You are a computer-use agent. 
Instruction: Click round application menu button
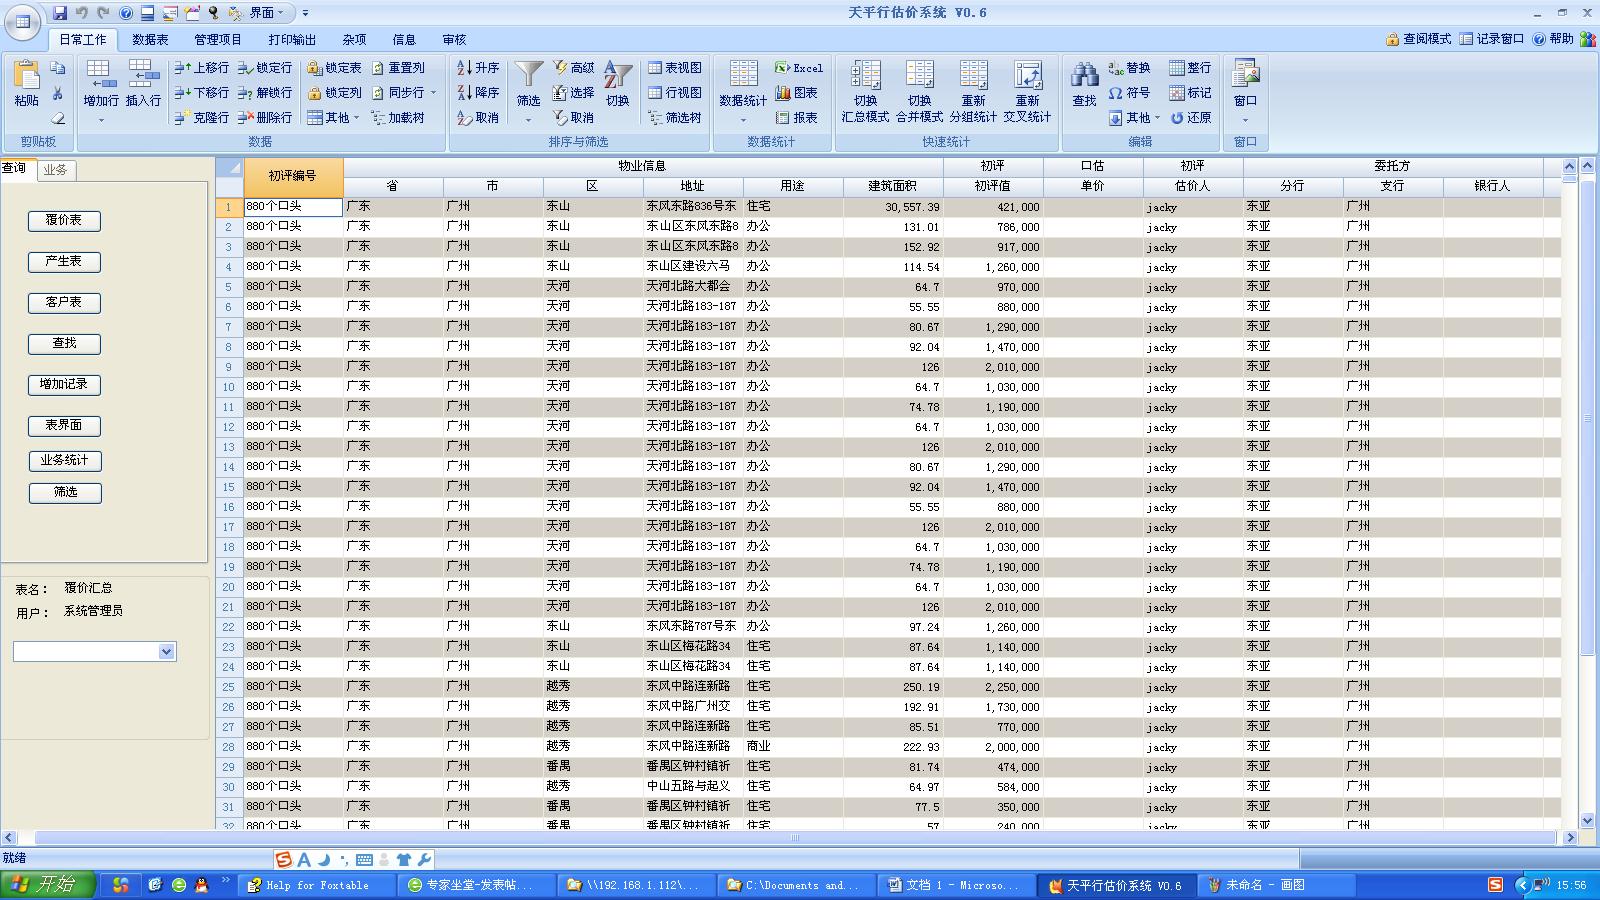coord(22,21)
